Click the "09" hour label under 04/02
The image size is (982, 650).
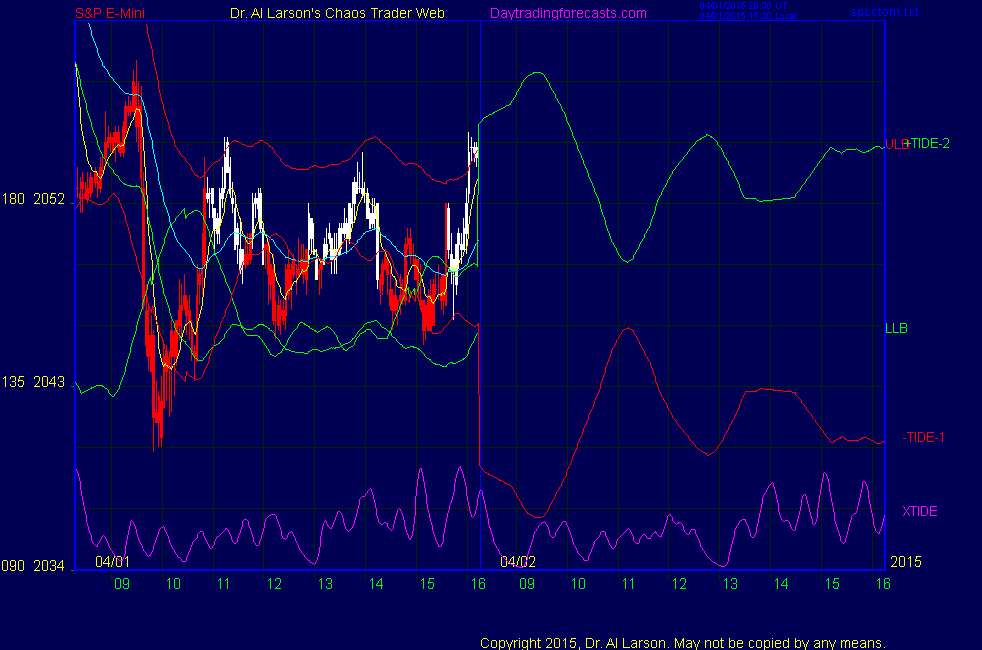pyautogui.click(x=527, y=584)
